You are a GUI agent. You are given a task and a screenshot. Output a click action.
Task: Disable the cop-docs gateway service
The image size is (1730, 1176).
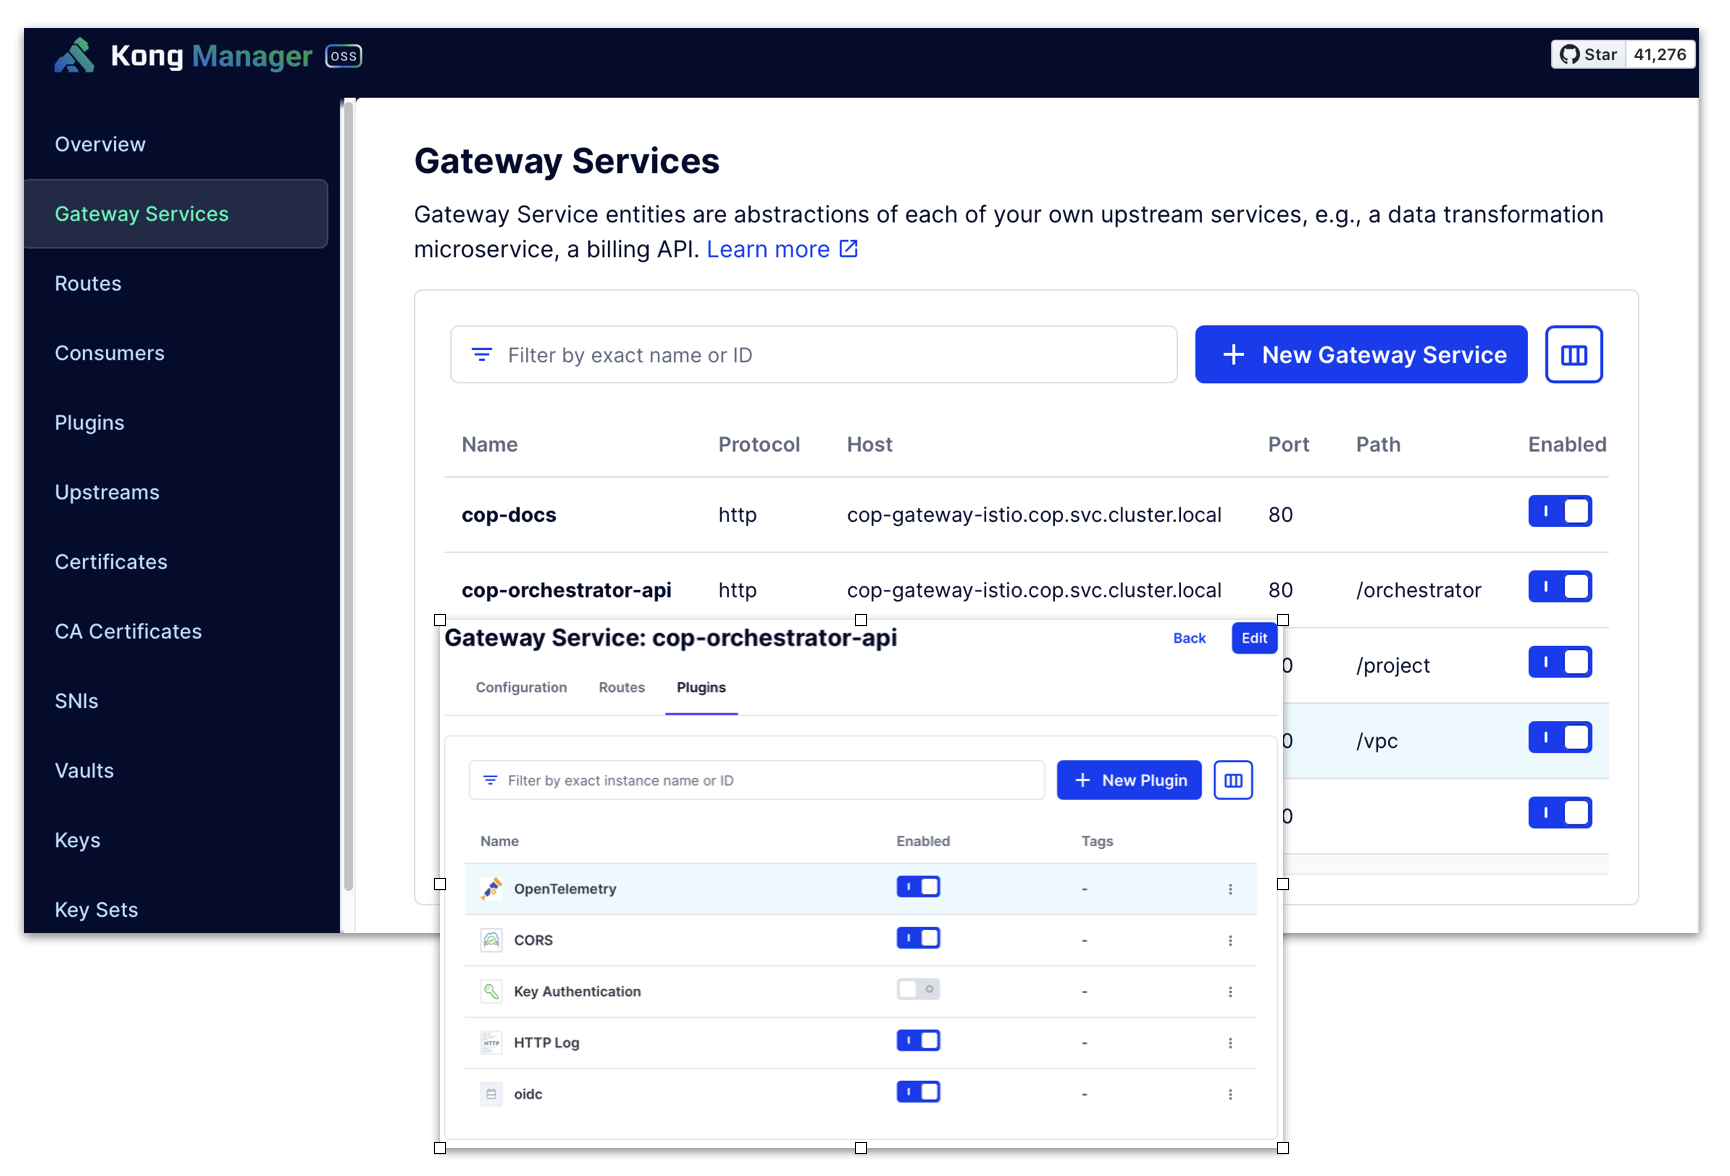coord(1560,511)
